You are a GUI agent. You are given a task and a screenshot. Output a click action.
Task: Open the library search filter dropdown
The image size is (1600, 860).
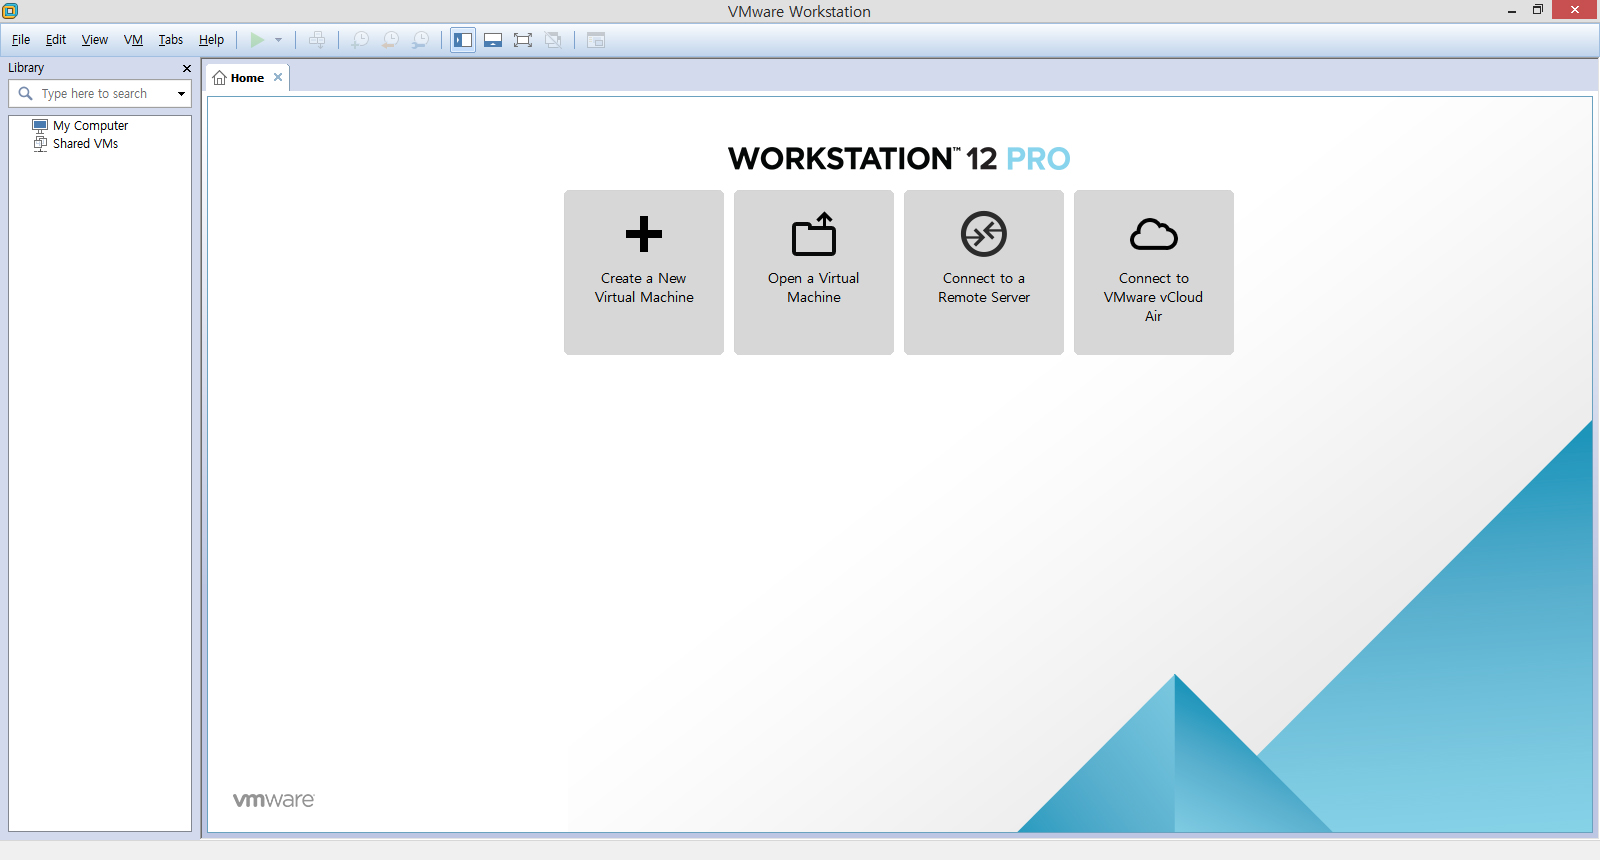point(181,94)
